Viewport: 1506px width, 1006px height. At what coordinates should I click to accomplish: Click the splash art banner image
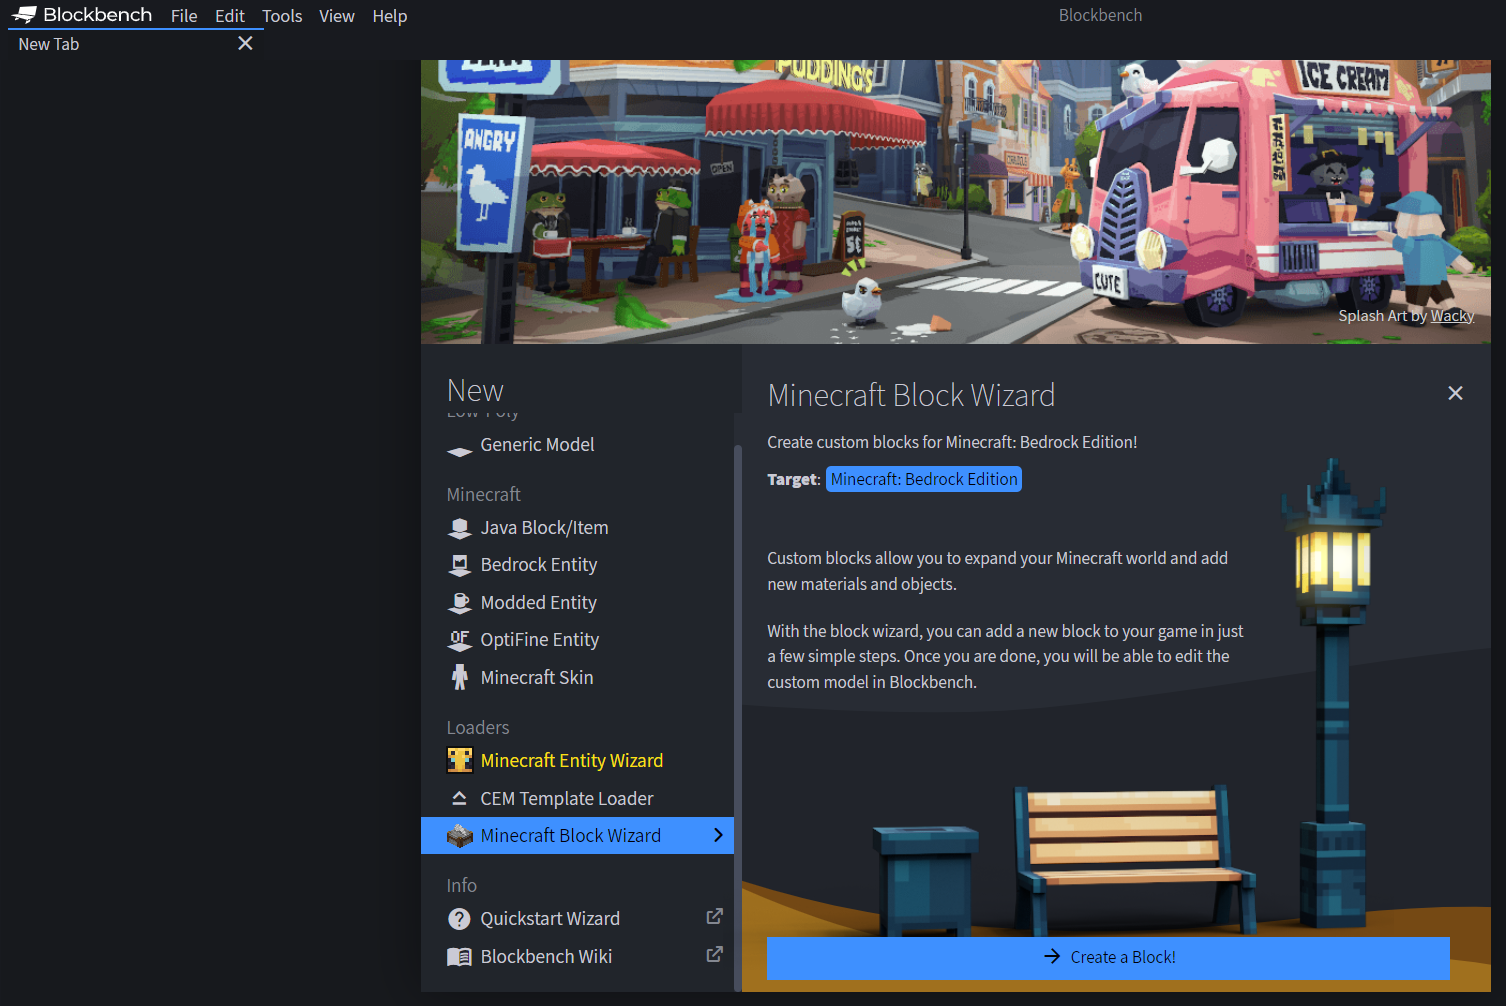956,202
